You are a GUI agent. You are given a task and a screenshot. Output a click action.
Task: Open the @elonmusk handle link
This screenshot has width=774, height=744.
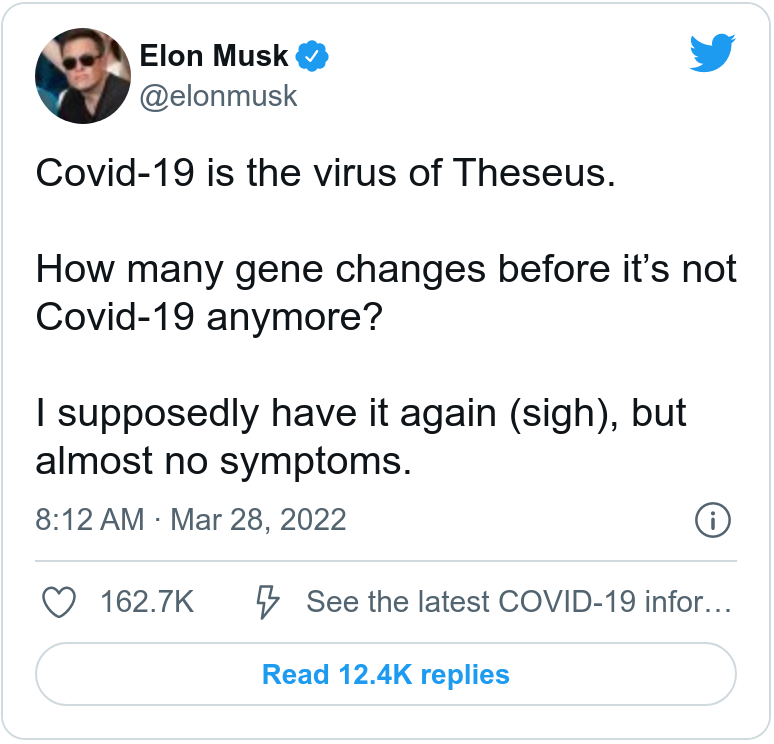point(218,96)
